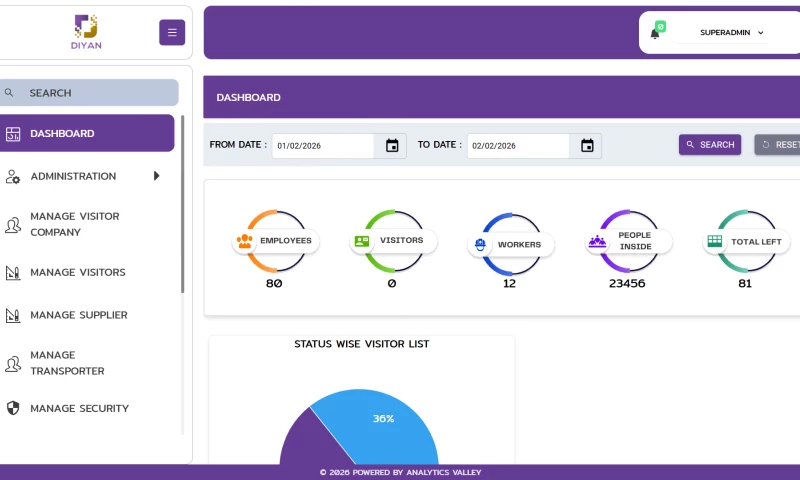Screen dimensions: 800x480
Task: Click the PEOPLE INSIDE stat card
Action: click(629, 241)
